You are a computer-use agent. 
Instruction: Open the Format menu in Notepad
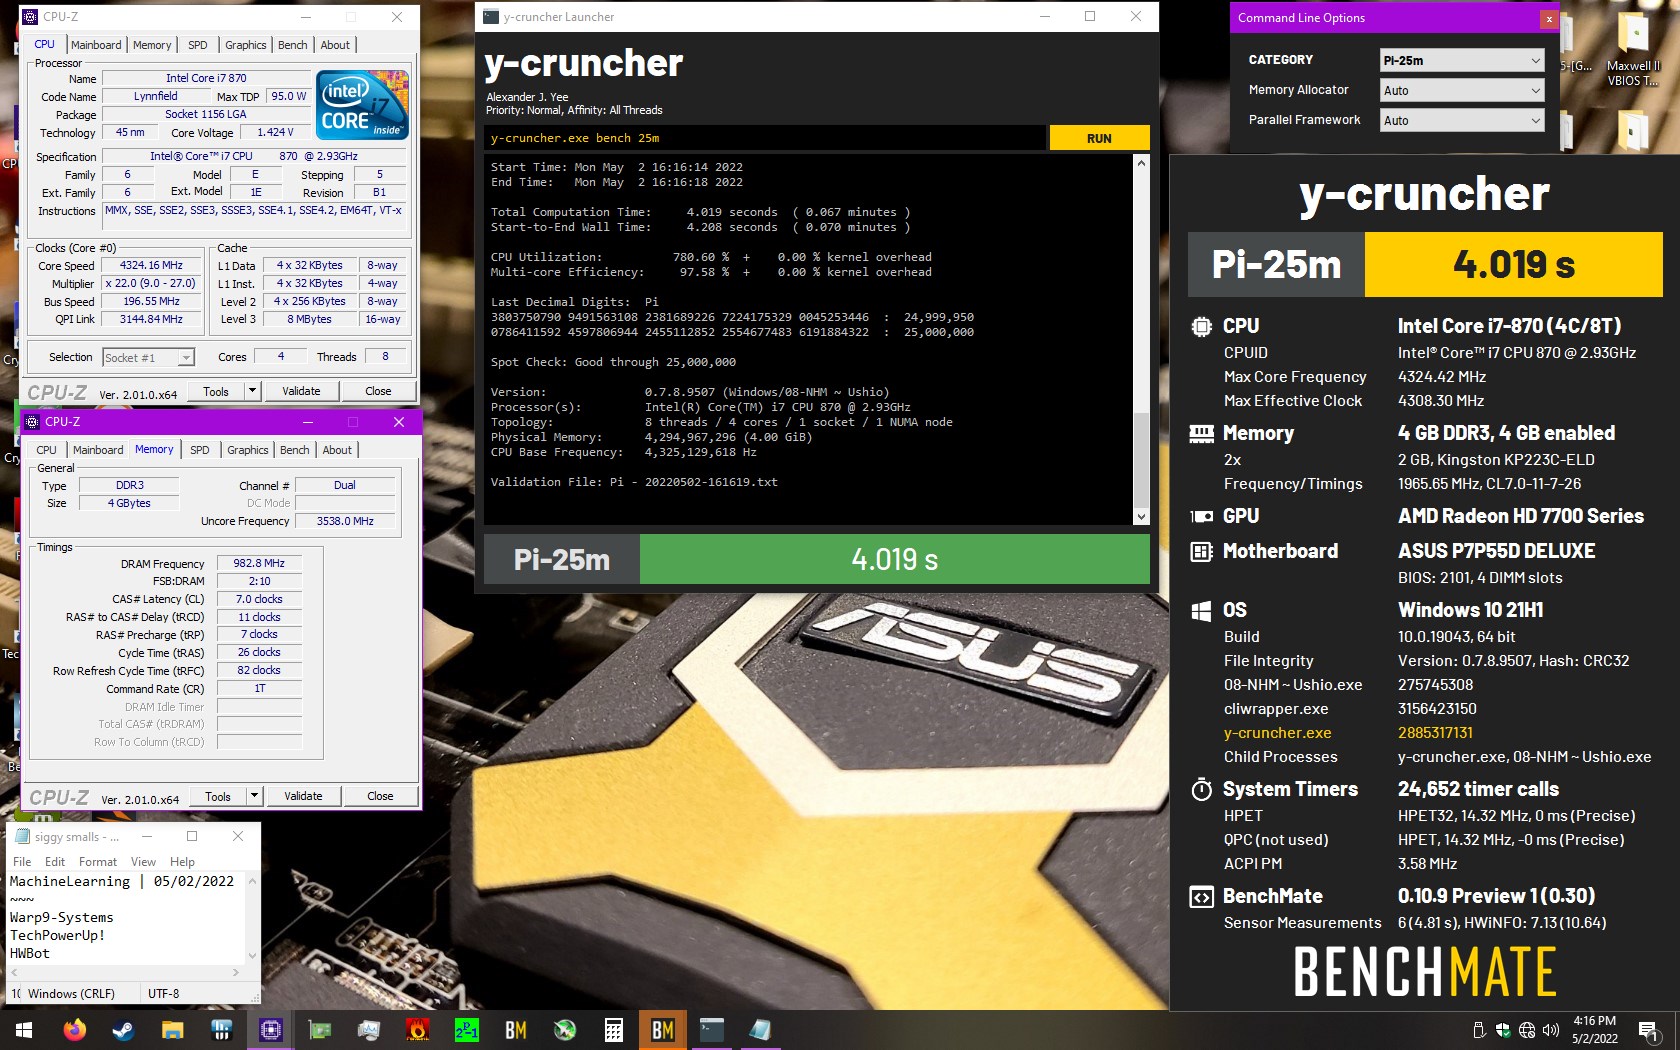pyautogui.click(x=98, y=862)
